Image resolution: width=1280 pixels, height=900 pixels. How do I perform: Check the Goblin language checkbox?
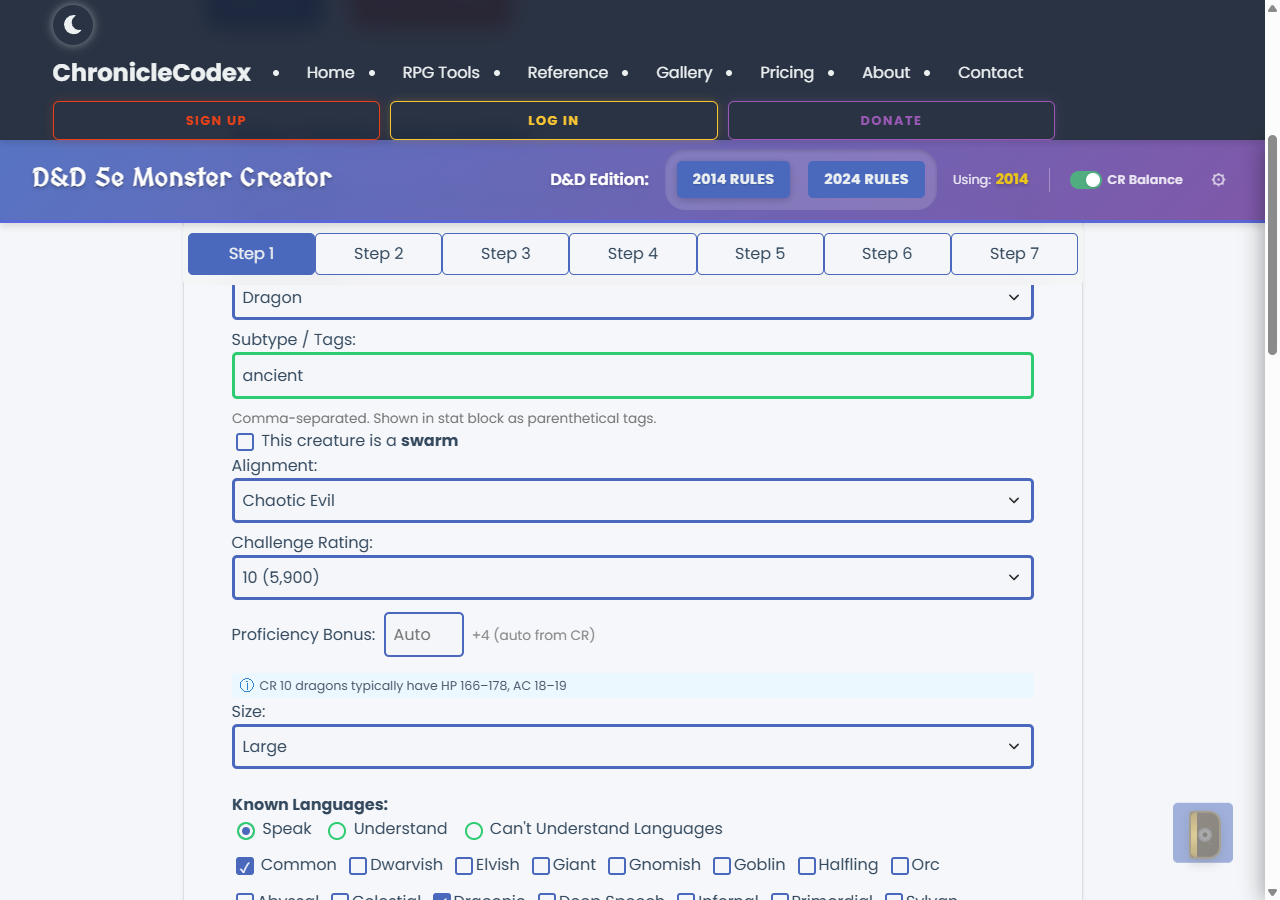(x=722, y=866)
